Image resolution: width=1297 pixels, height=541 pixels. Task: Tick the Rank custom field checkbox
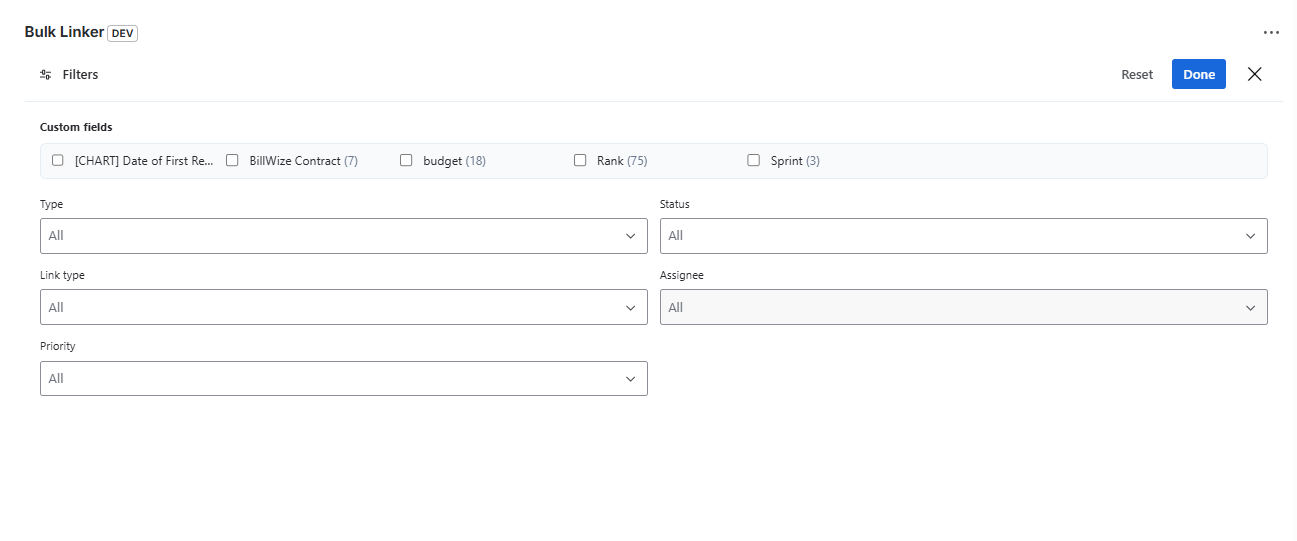[580, 160]
